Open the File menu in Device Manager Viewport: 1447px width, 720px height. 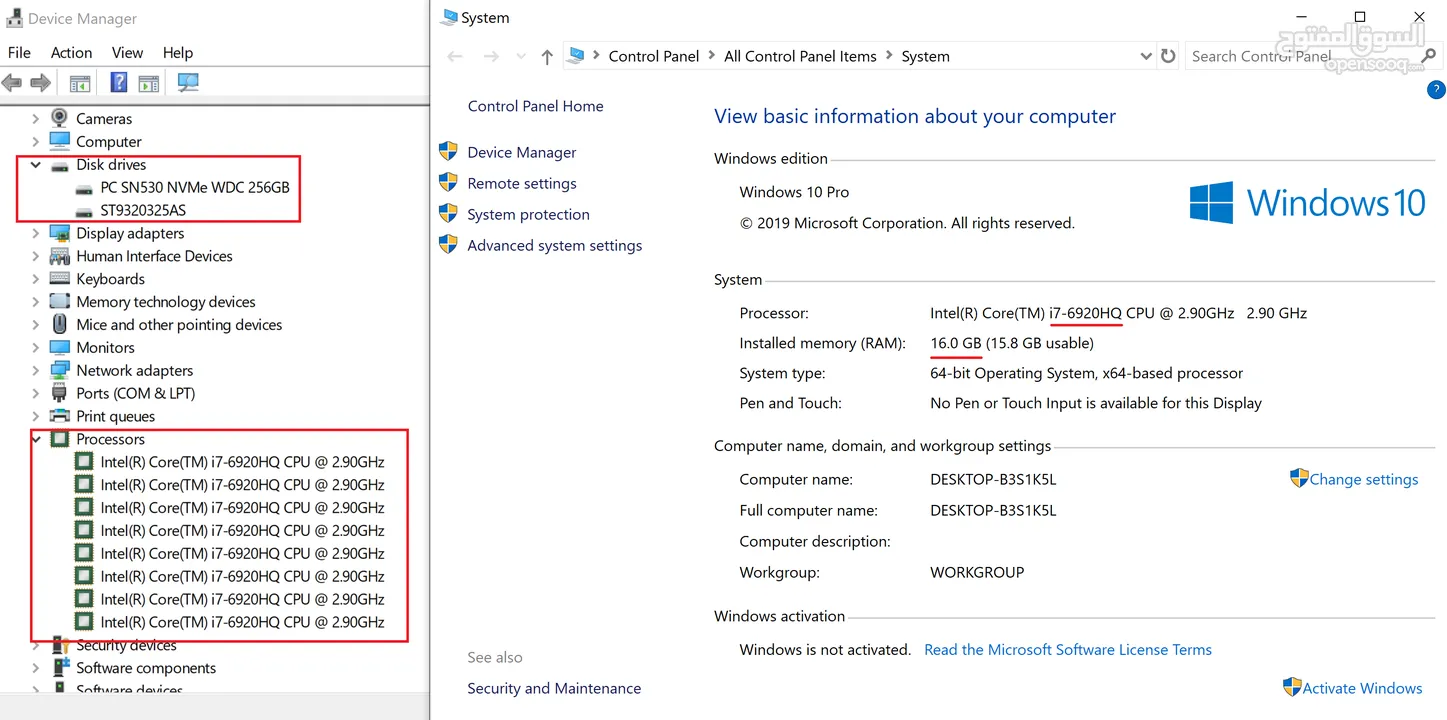pyautogui.click(x=19, y=52)
